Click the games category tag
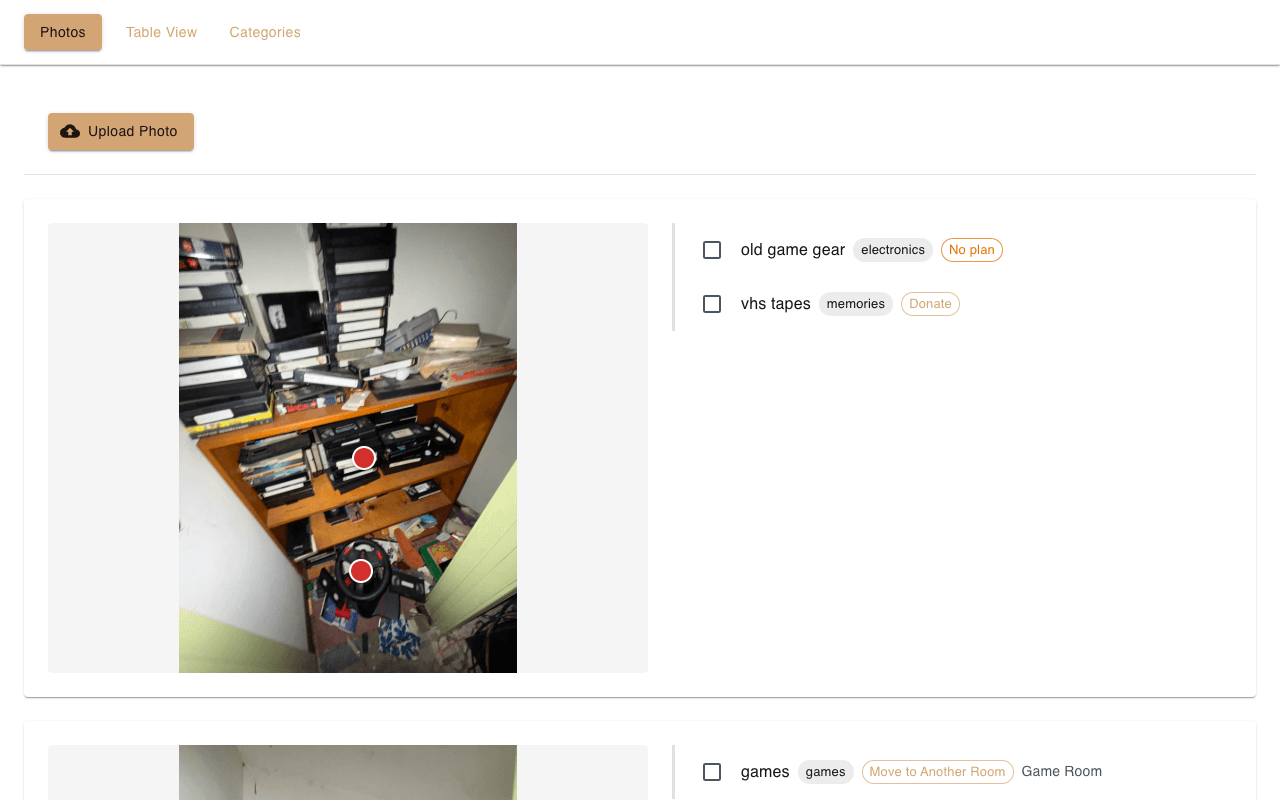Viewport: 1280px width, 800px height. 826,772
